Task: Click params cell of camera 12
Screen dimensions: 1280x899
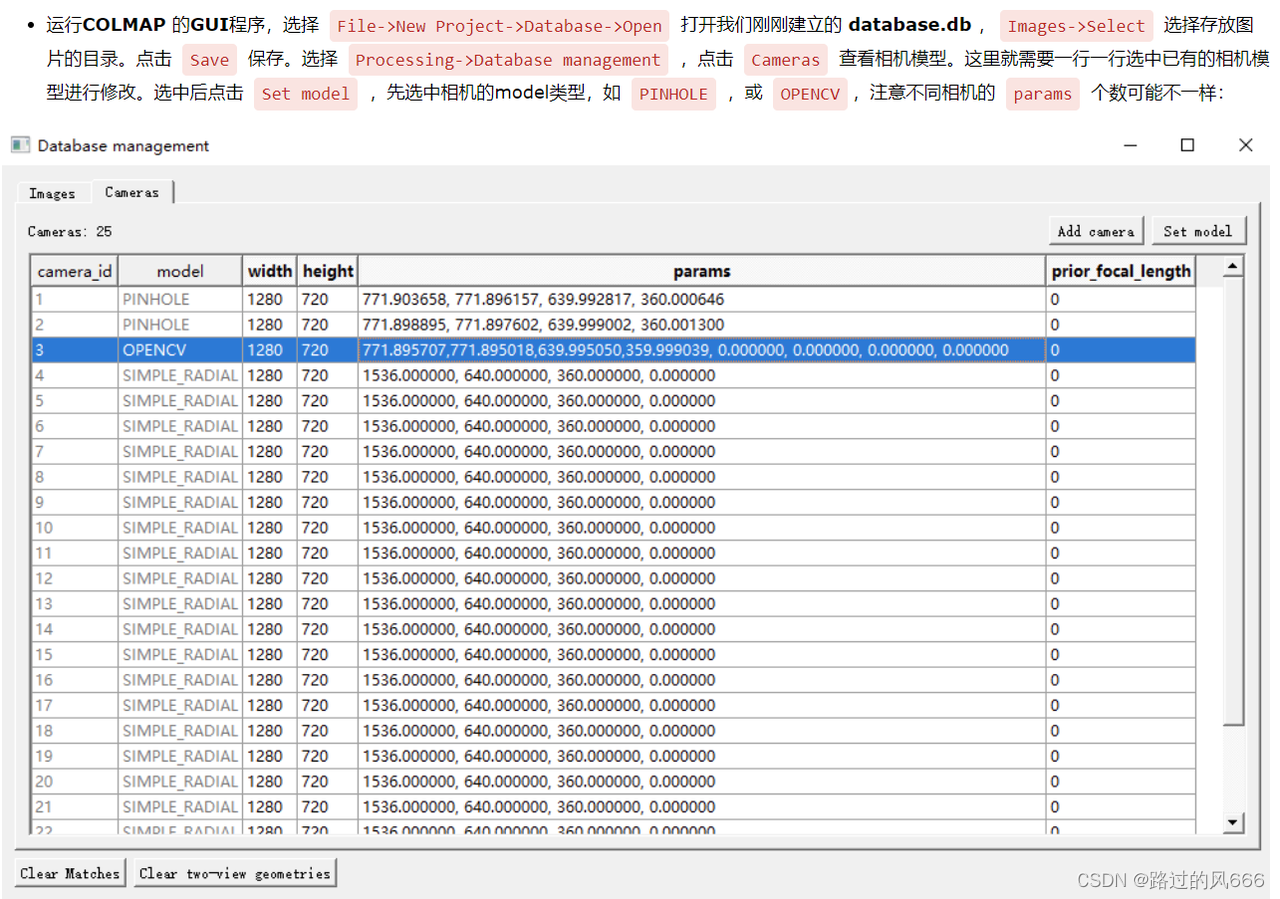Action: 702,579
